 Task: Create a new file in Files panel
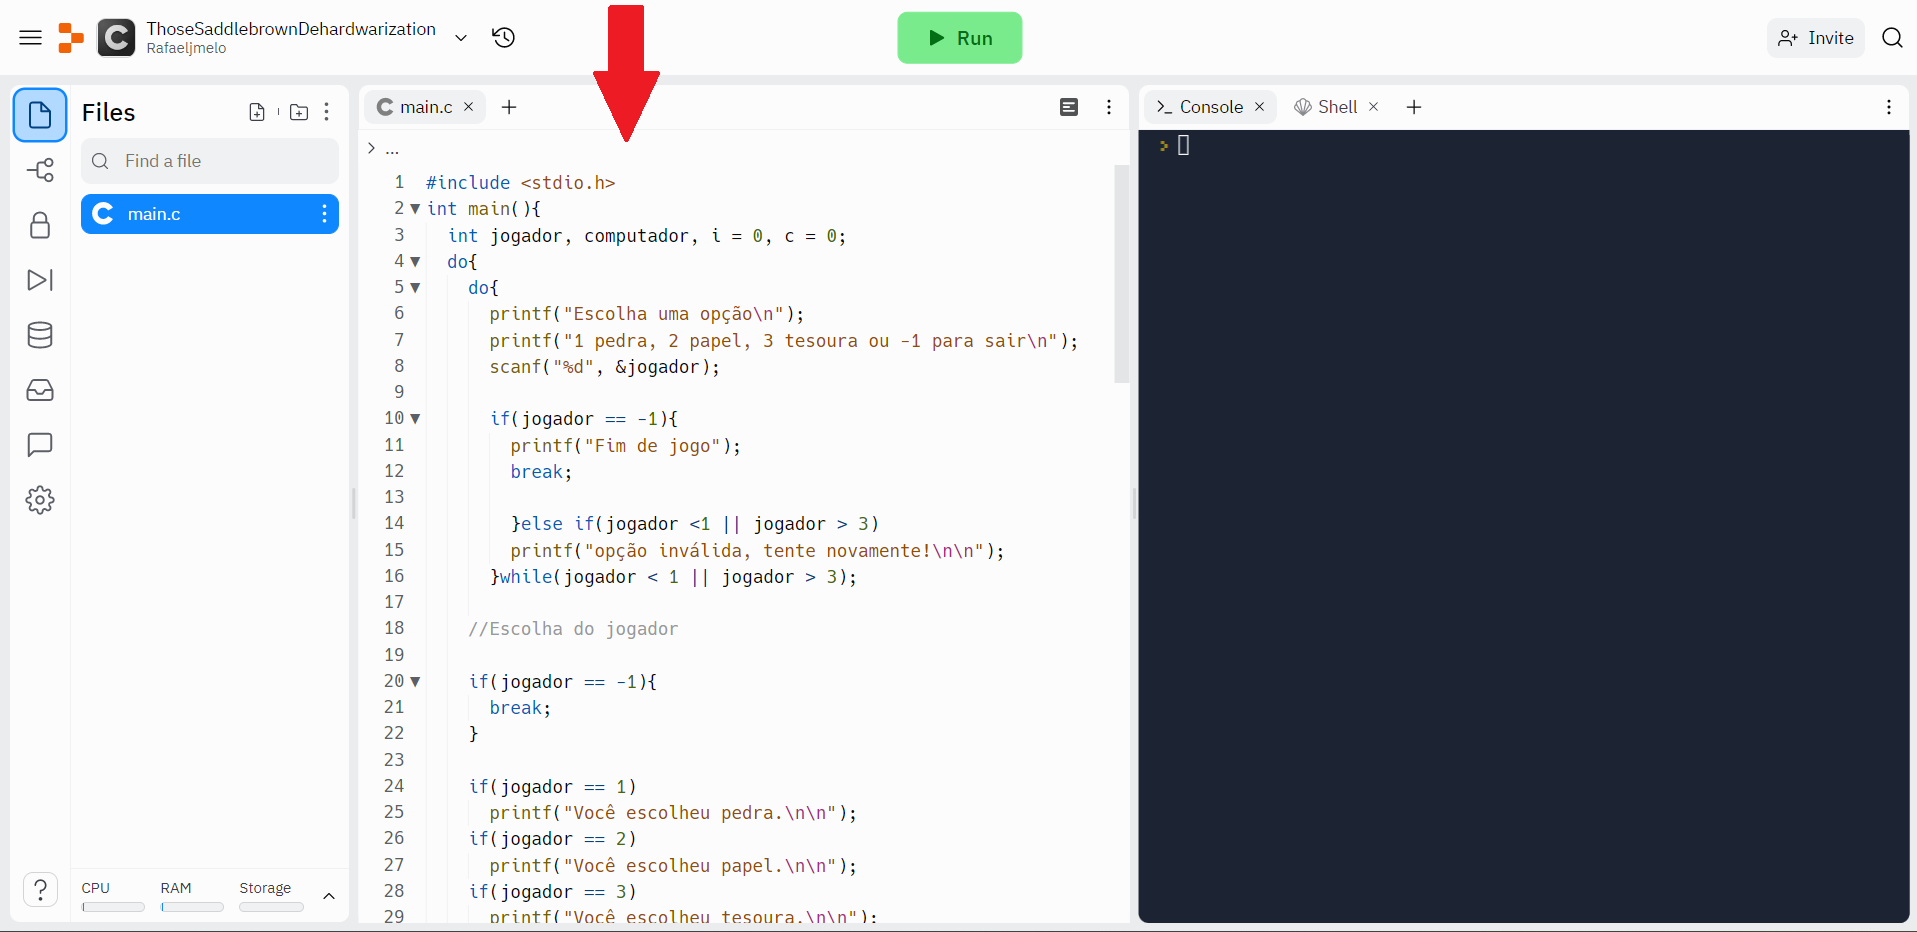coord(257,112)
